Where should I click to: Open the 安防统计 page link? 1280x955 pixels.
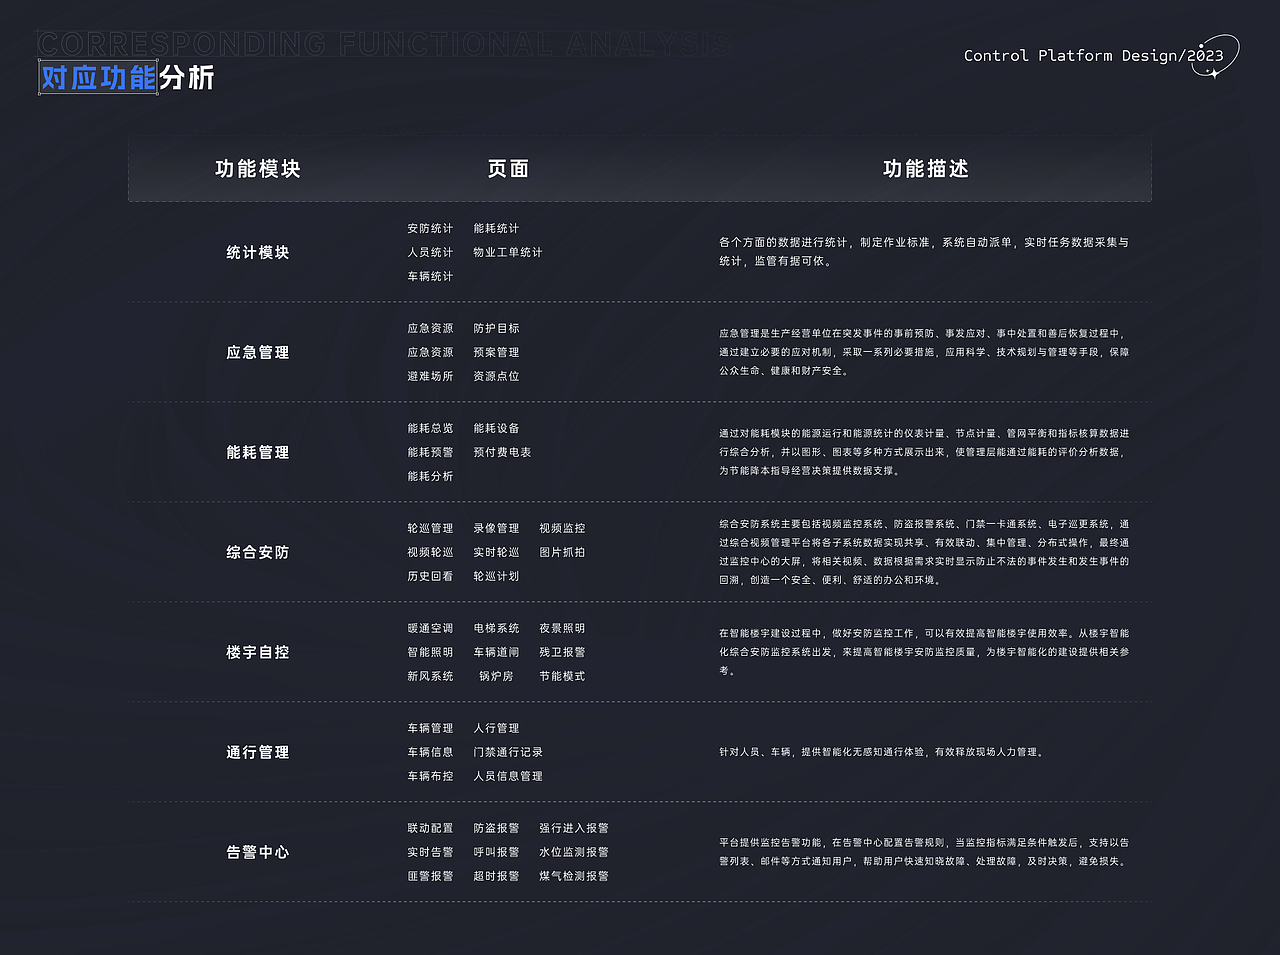430,228
